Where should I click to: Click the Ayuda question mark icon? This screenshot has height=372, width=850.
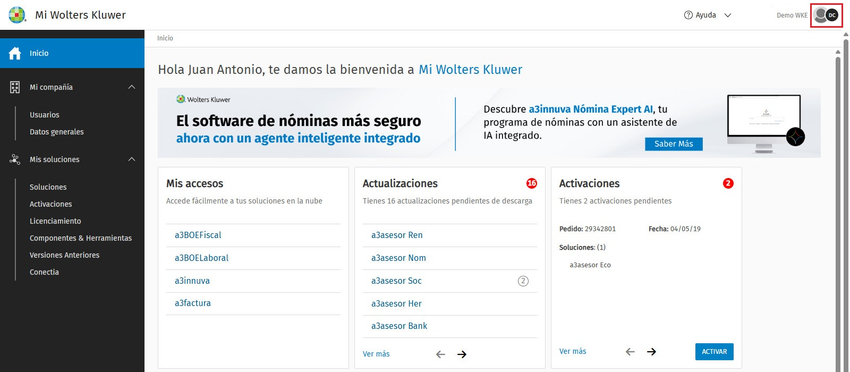click(x=688, y=15)
